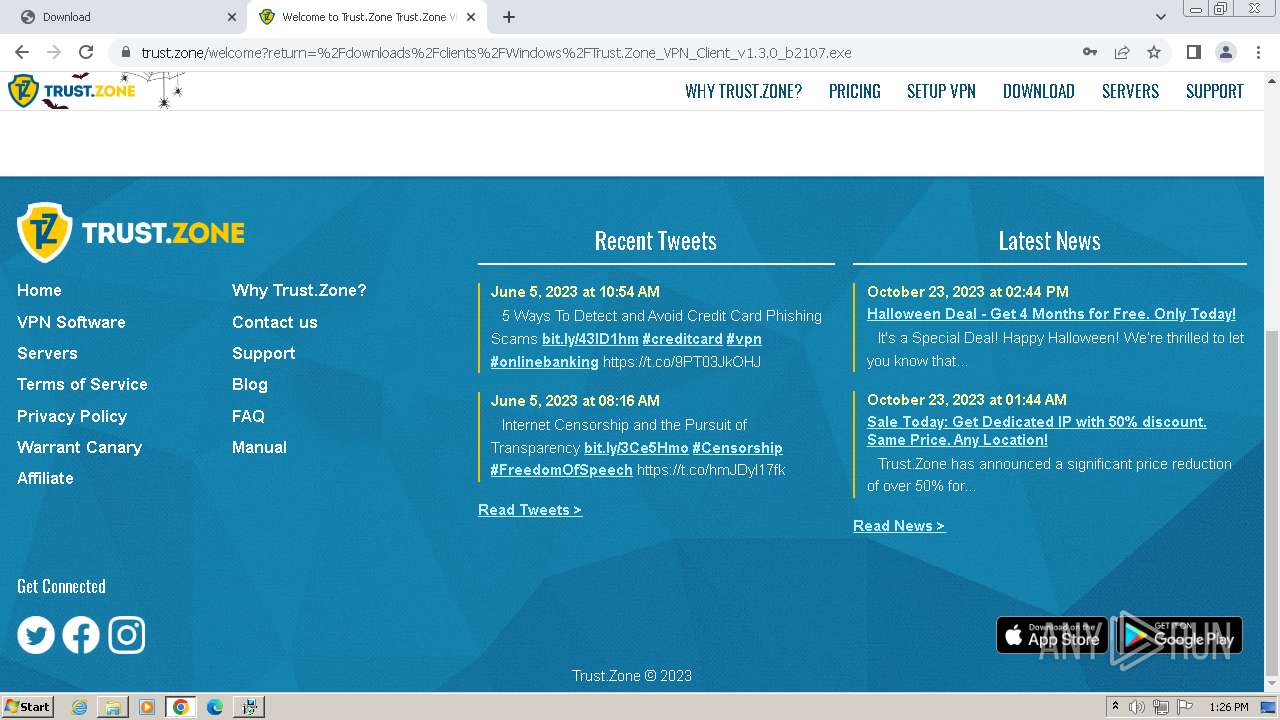Image resolution: width=1280 pixels, height=720 pixels.
Task: Click the Trust.Zone header logo
Action: point(72,91)
